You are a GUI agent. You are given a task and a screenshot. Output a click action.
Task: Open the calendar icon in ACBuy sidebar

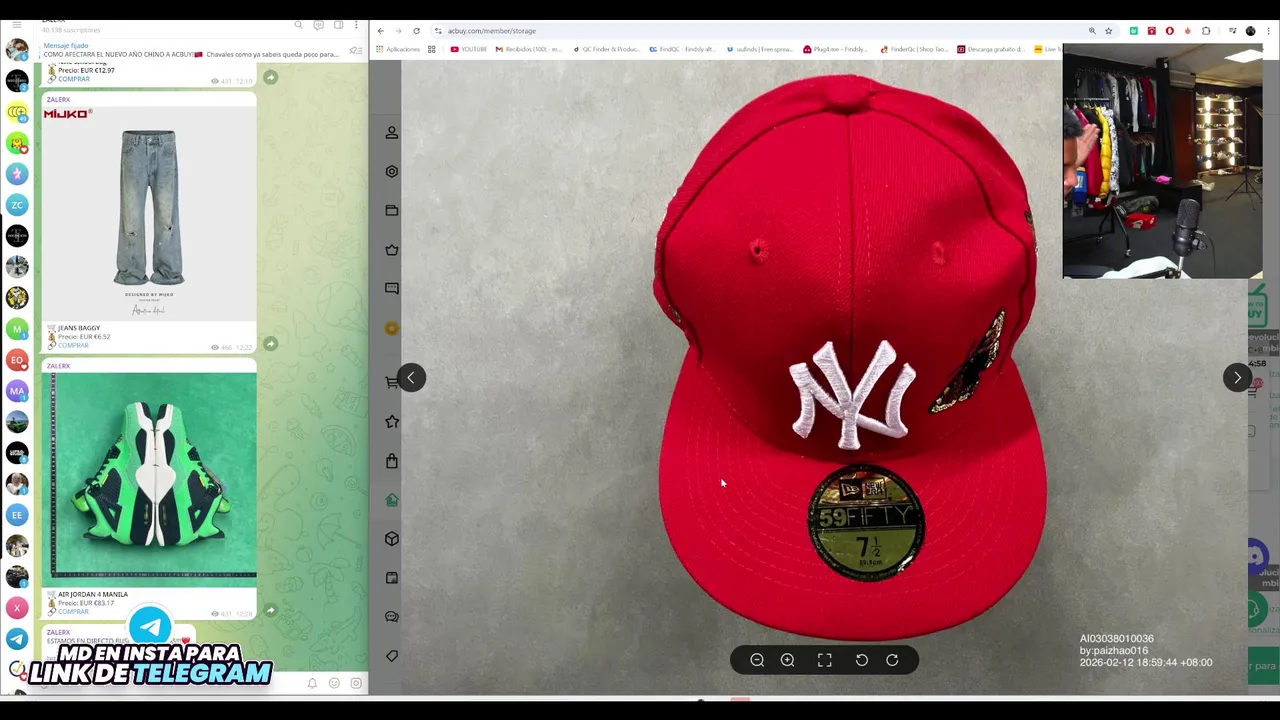tap(392, 578)
